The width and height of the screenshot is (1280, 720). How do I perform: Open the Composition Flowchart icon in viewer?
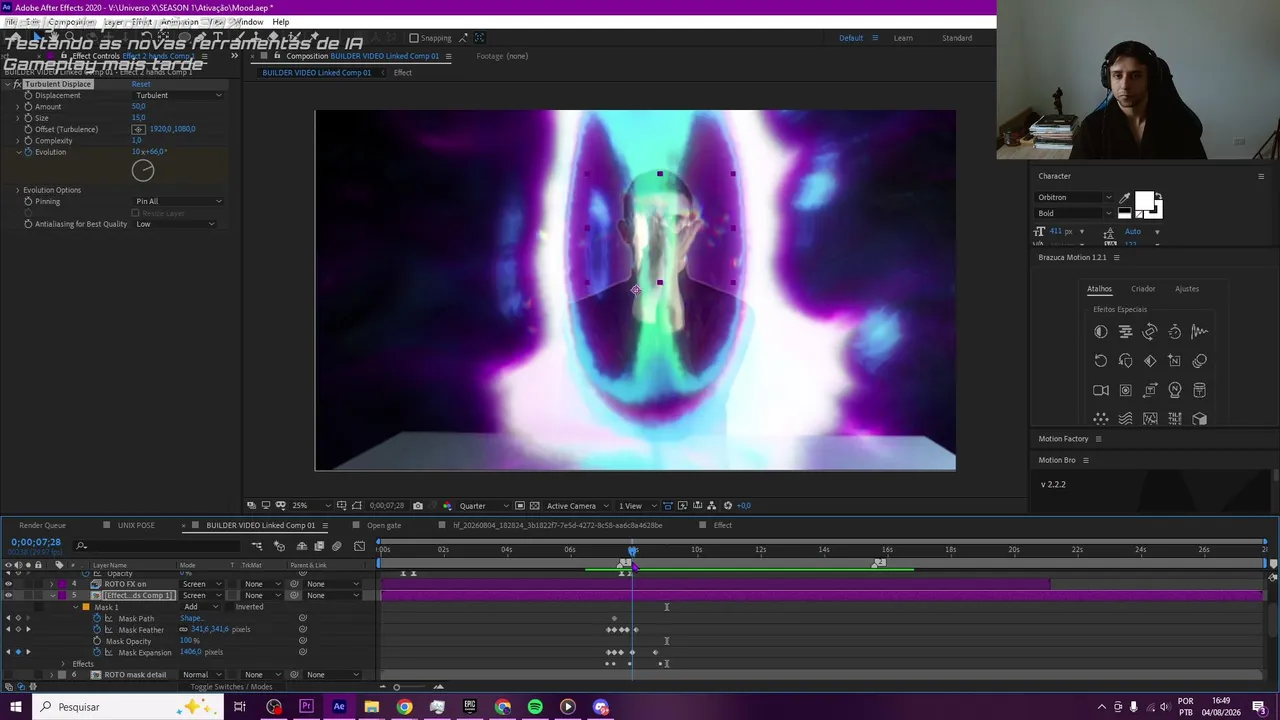[x=711, y=506]
